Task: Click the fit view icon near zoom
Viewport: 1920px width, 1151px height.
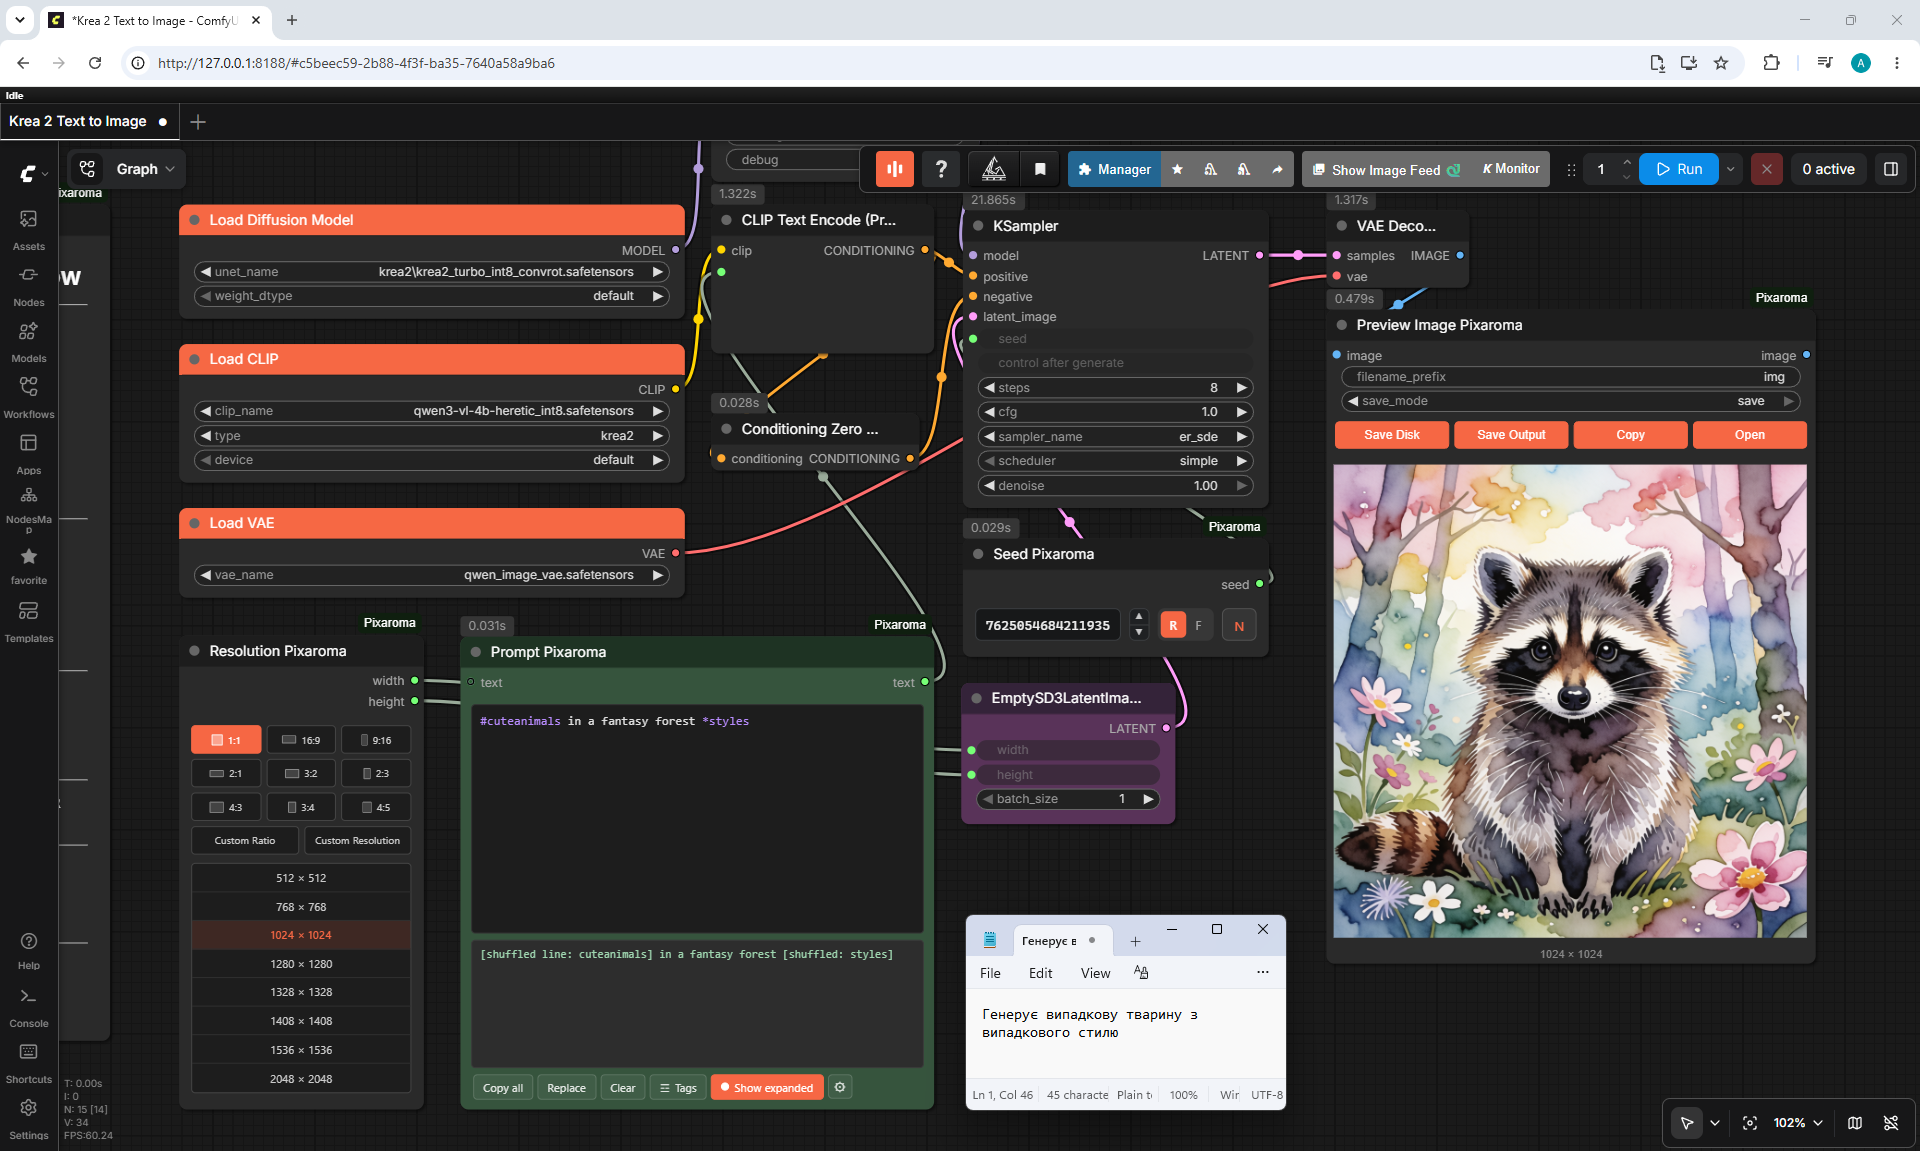Action: [x=1750, y=1123]
